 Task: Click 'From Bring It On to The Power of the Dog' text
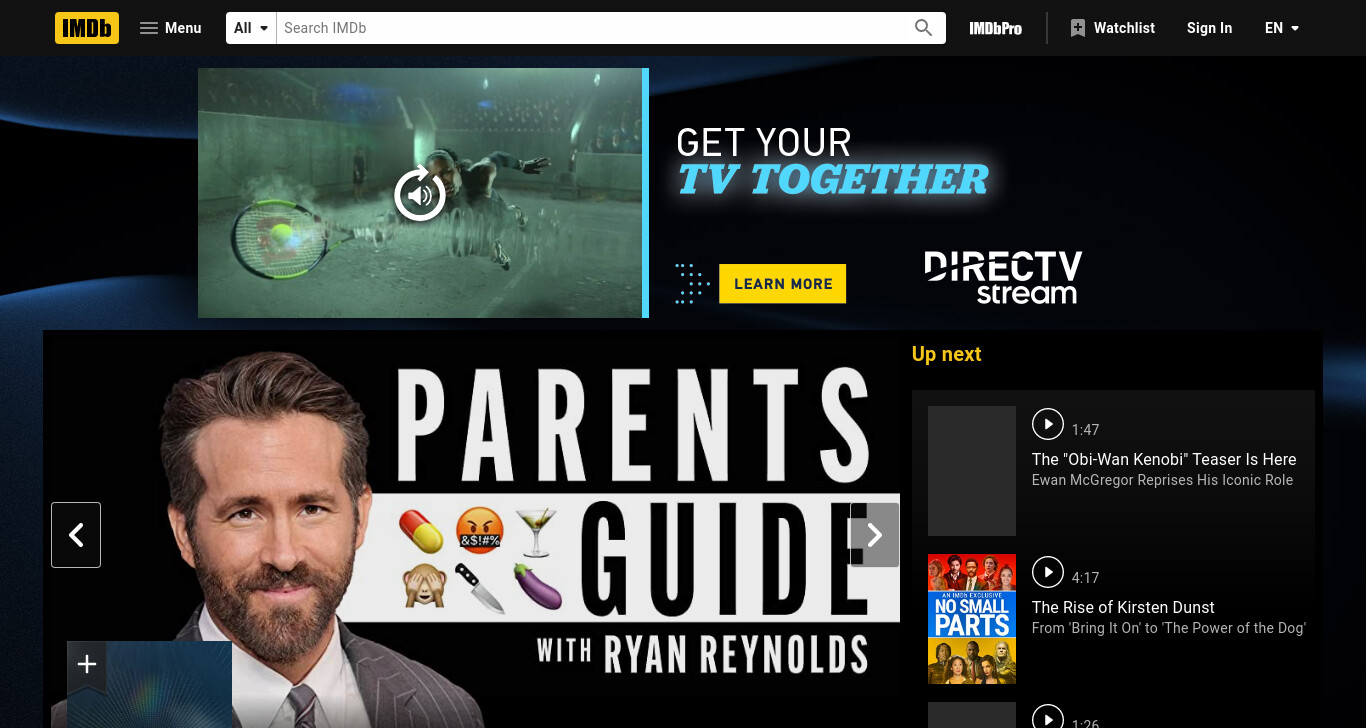click(1169, 628)
